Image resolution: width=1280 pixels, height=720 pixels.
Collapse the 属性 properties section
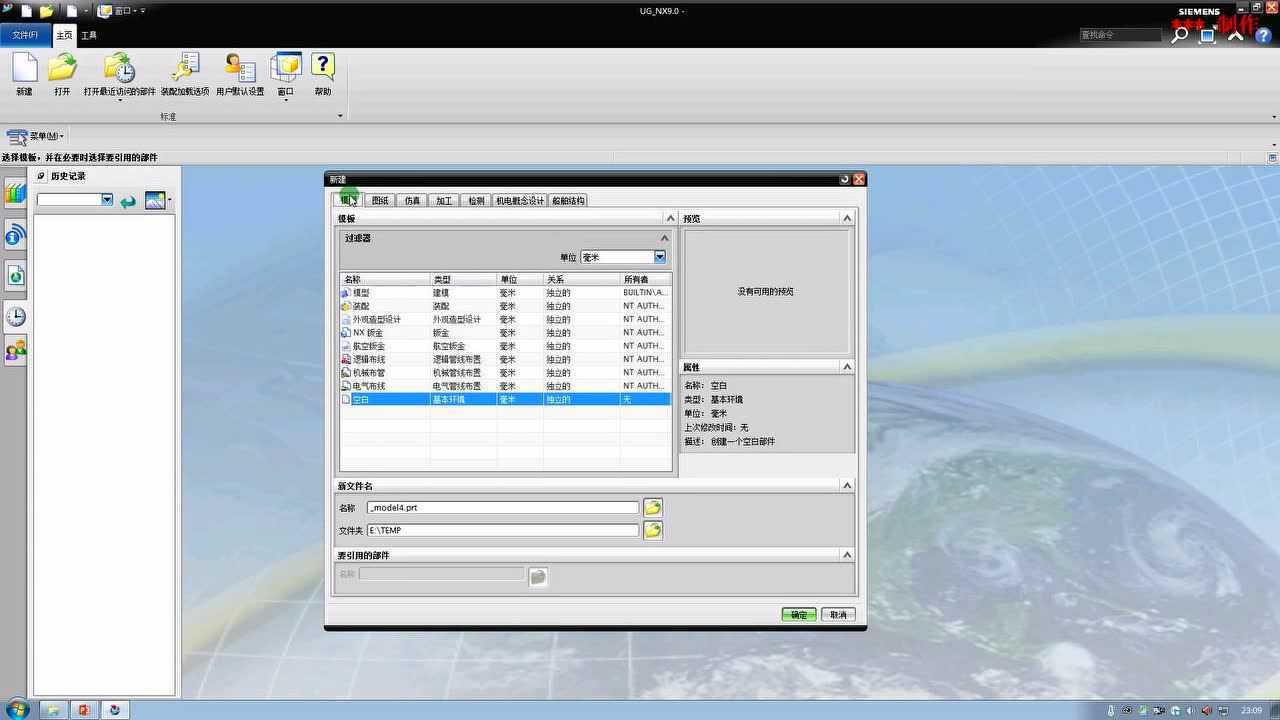846,367
